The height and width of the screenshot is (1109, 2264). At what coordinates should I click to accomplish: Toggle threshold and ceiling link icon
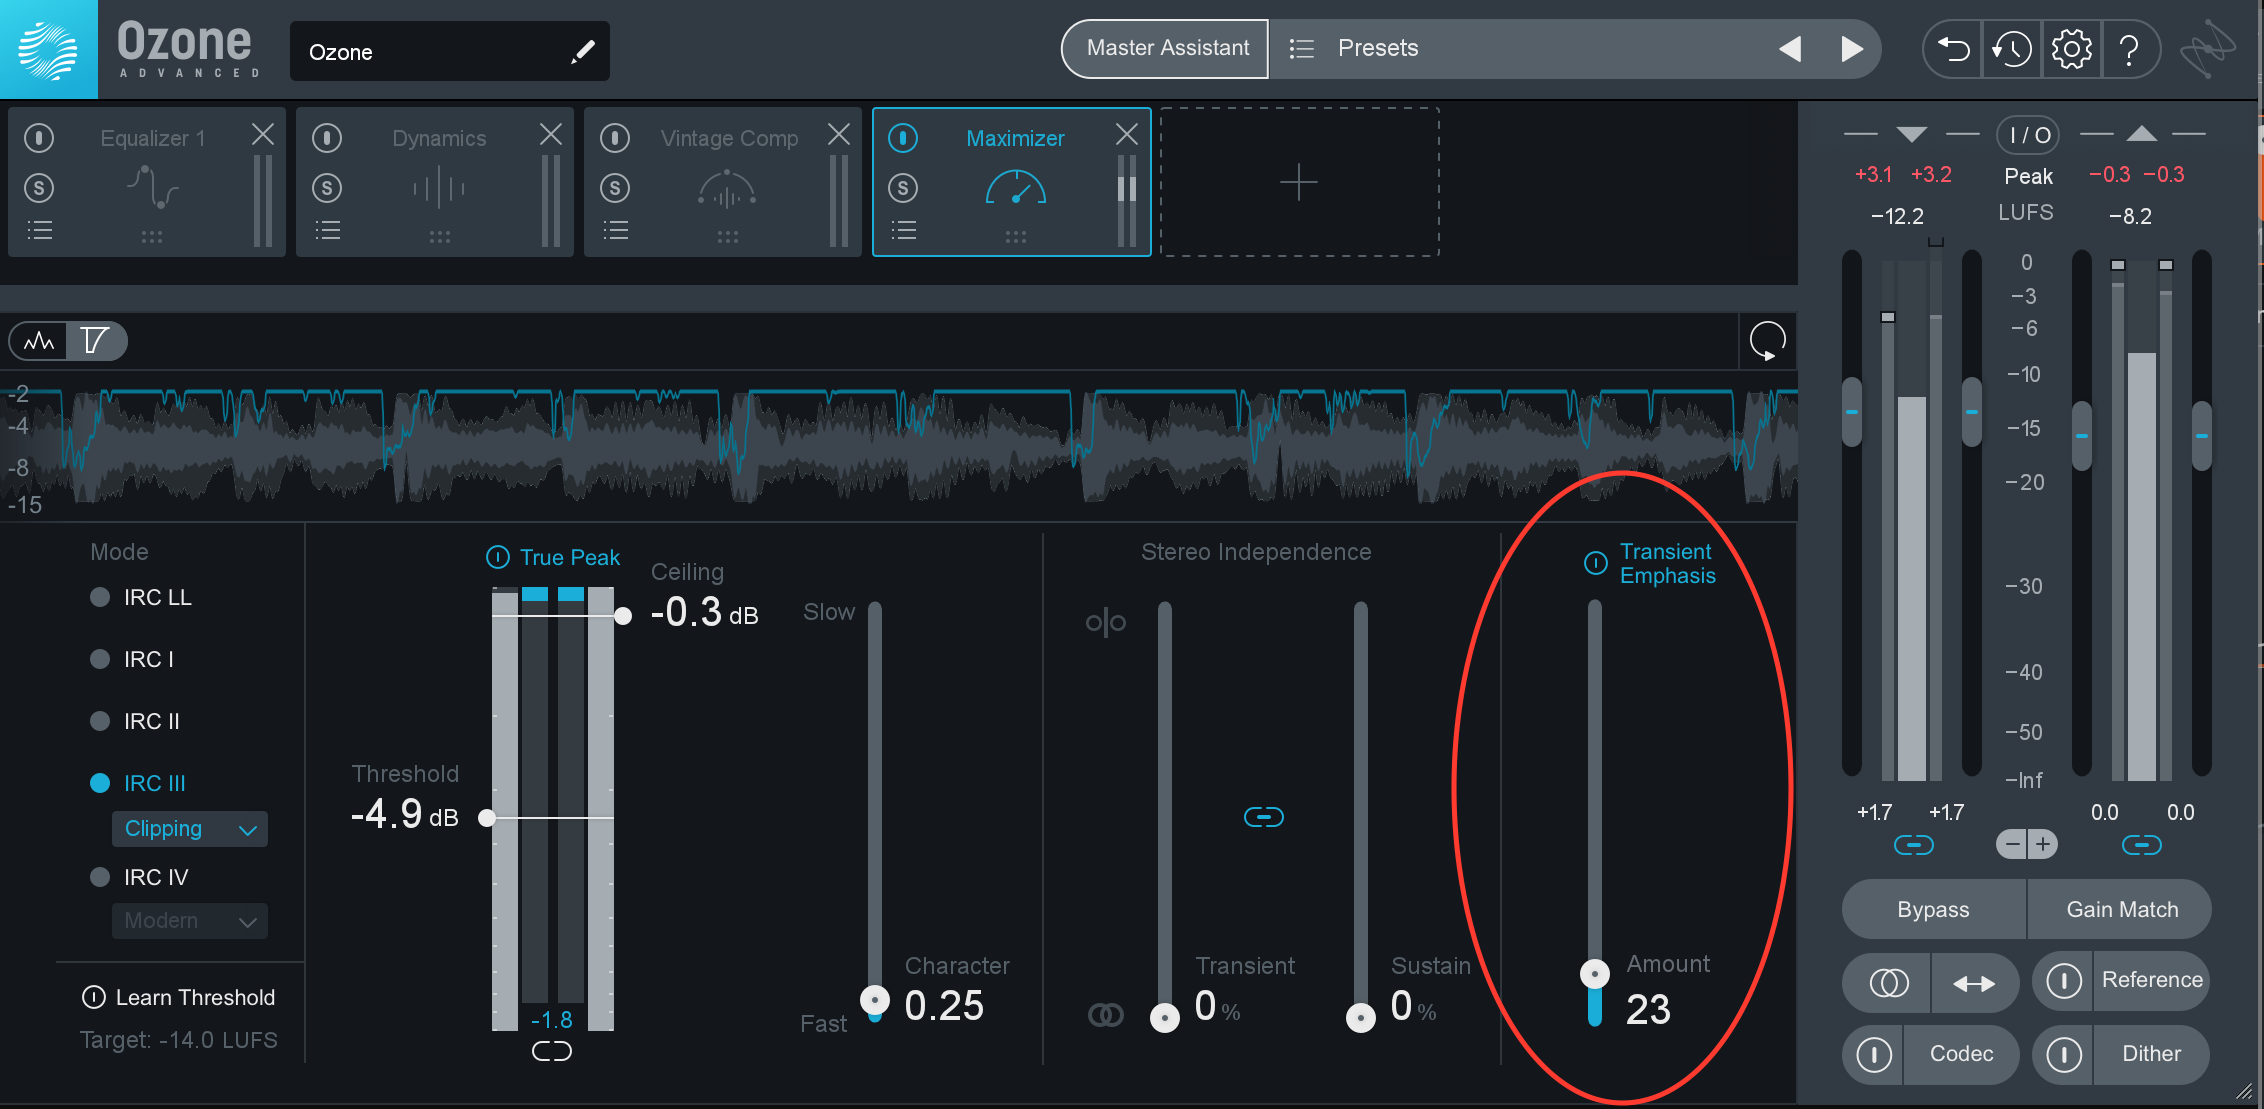click(552, 1051)
